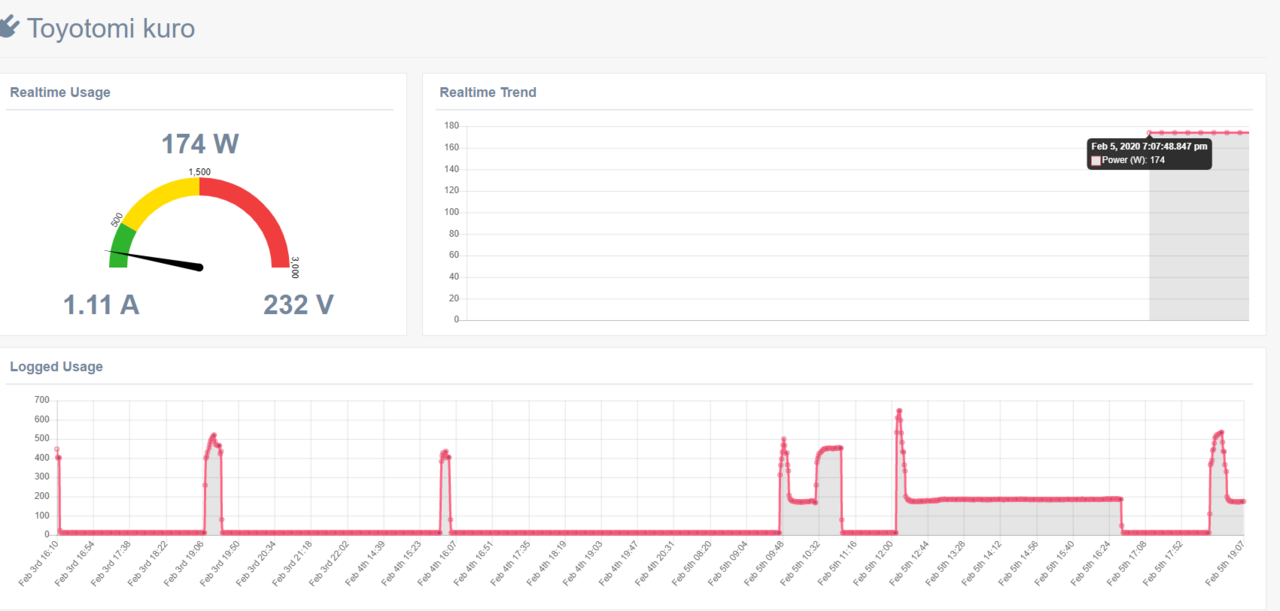This screenshot has width=1280, height=611.
Task: Click the Feb 4th 16:07 axis label
Action: pyautogui.click(x=435, y=563)
